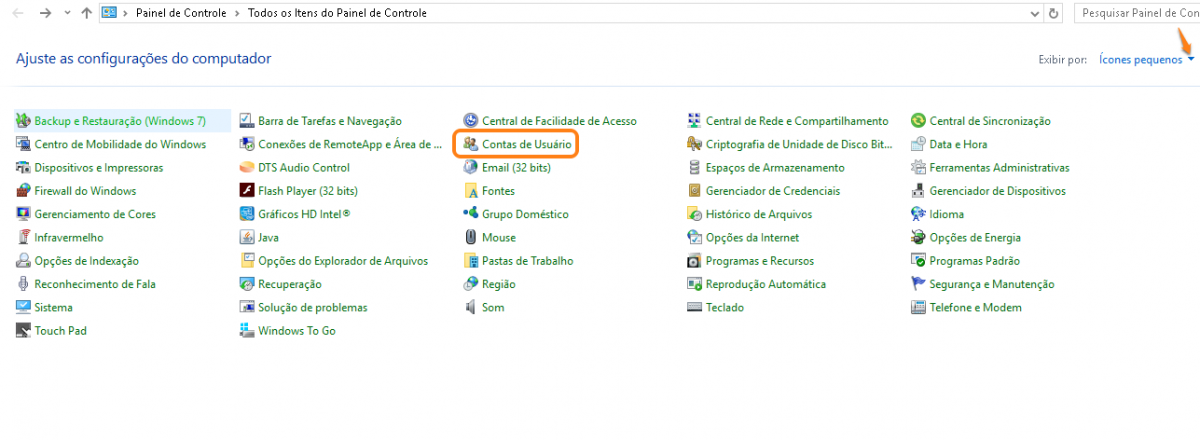This screenshot has width=1200, height=440.
Task: Open the recent locations arrow dropdown
Action: tap(67, 14)
